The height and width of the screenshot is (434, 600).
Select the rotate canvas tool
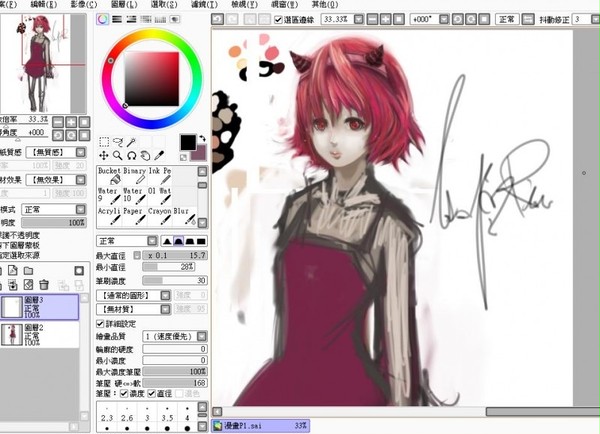132,155
